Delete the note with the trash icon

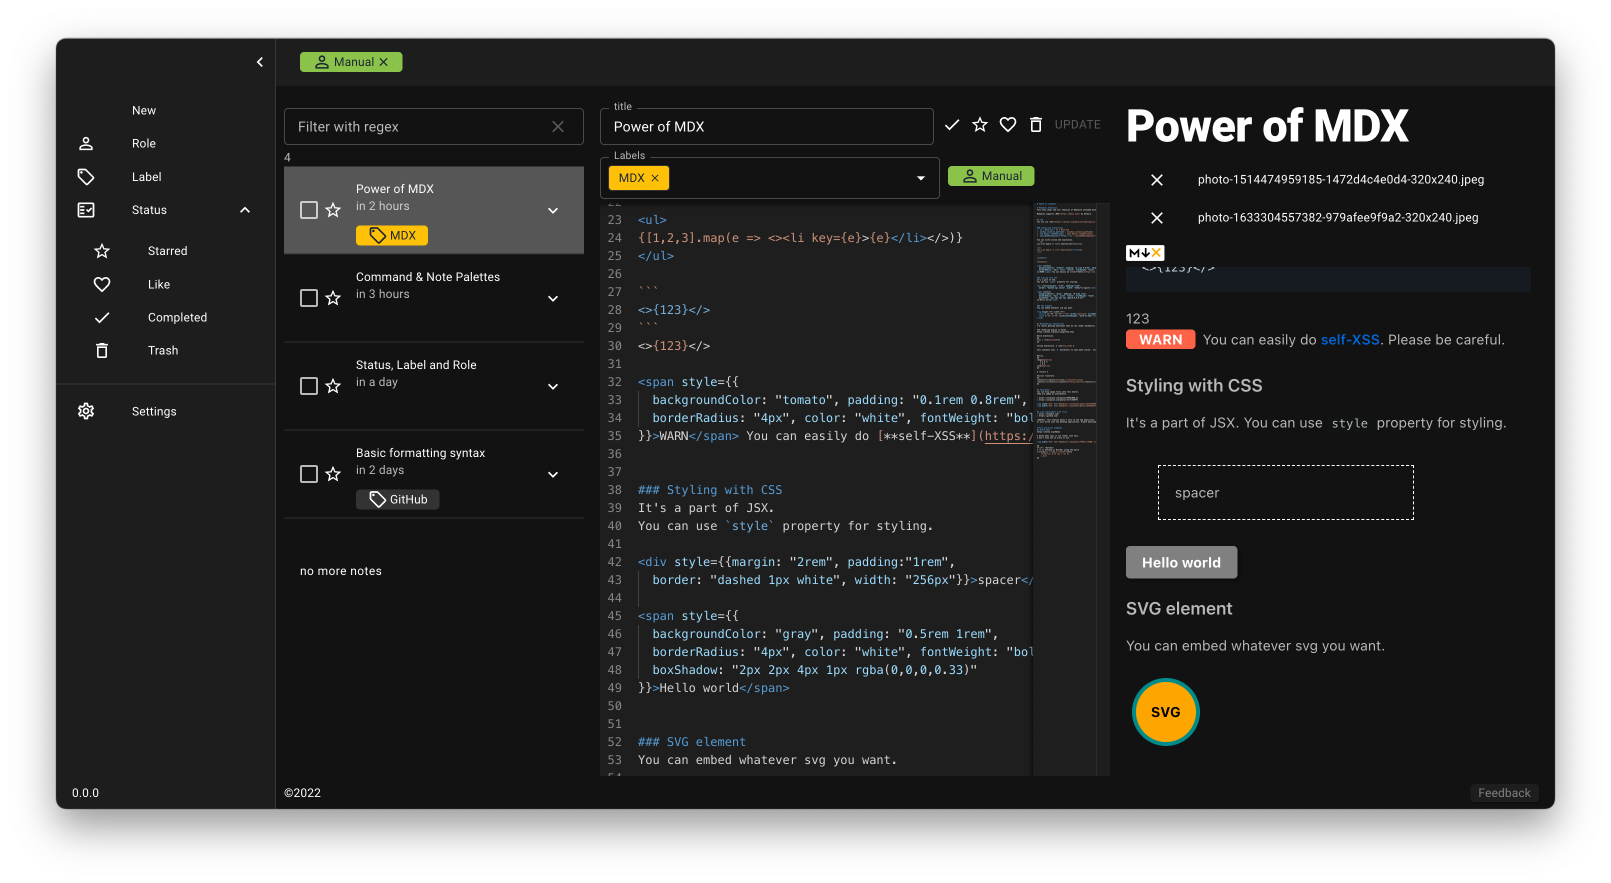(1036, 125)
